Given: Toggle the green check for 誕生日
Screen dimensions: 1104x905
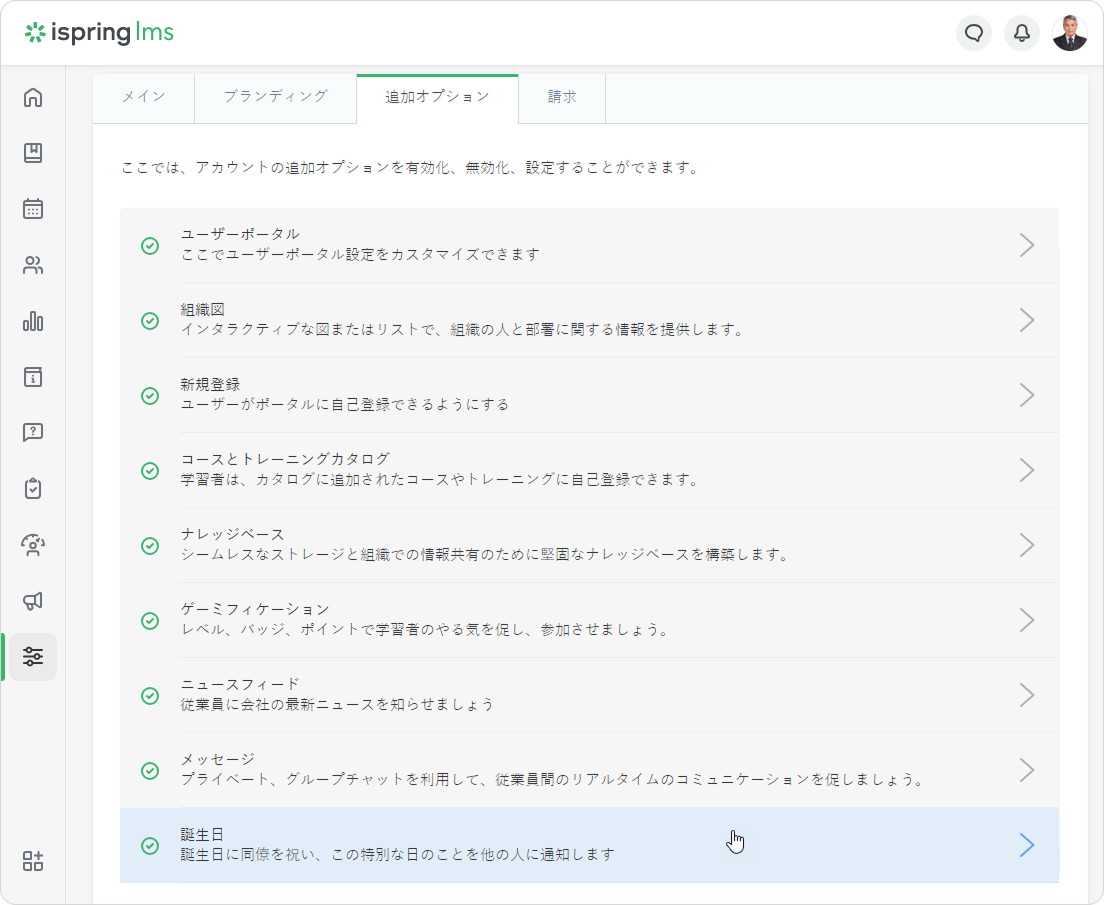Looking at the screenshot, I should (x=150, y=845).
